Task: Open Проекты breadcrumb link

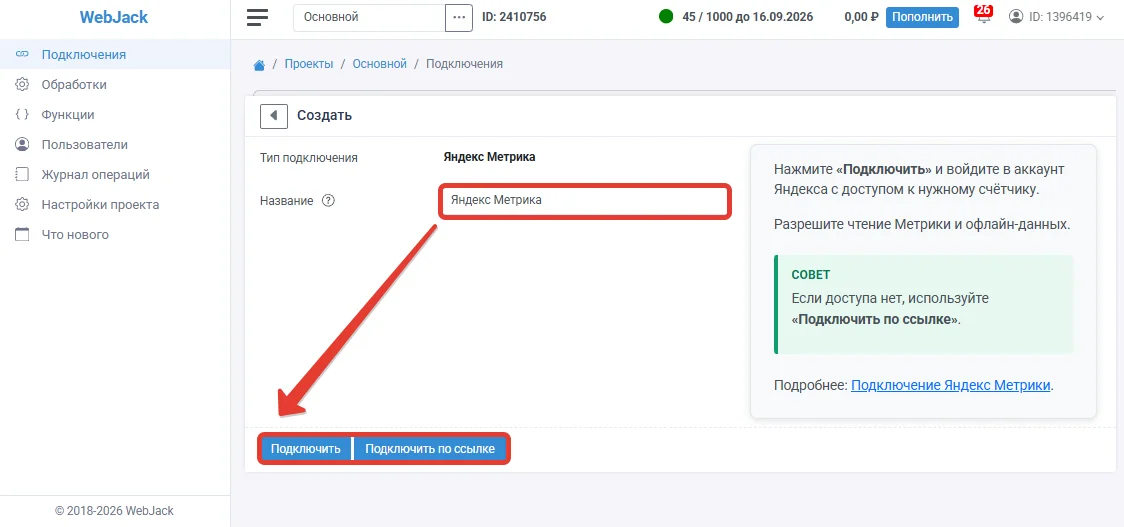Action: [x=309, y=64]
